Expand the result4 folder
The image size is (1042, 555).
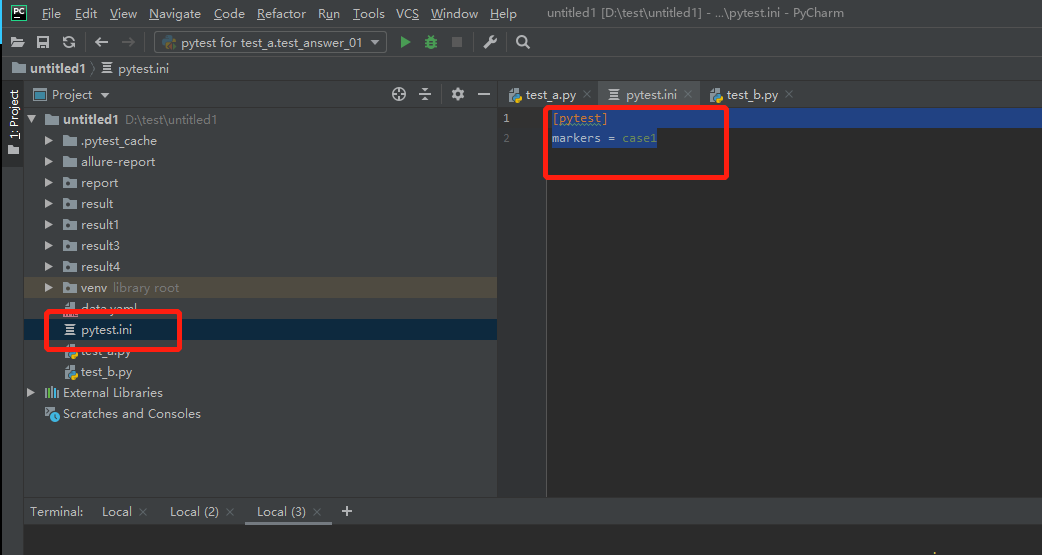(x=49, y=267)
